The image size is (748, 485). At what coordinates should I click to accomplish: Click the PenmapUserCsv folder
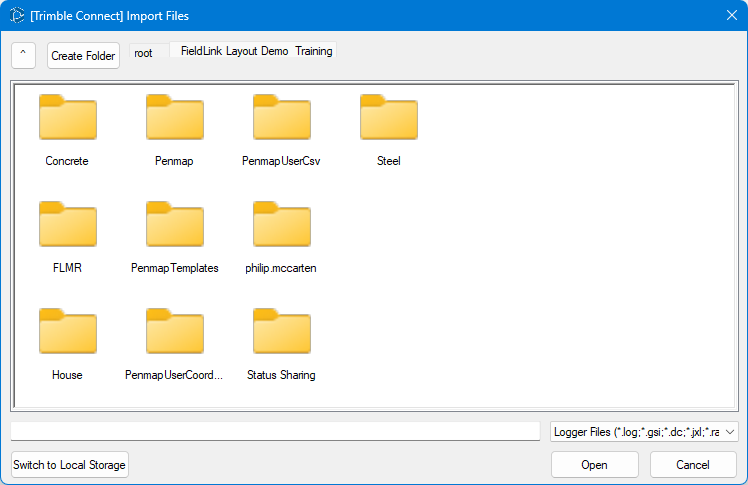[x=281, y=118]
